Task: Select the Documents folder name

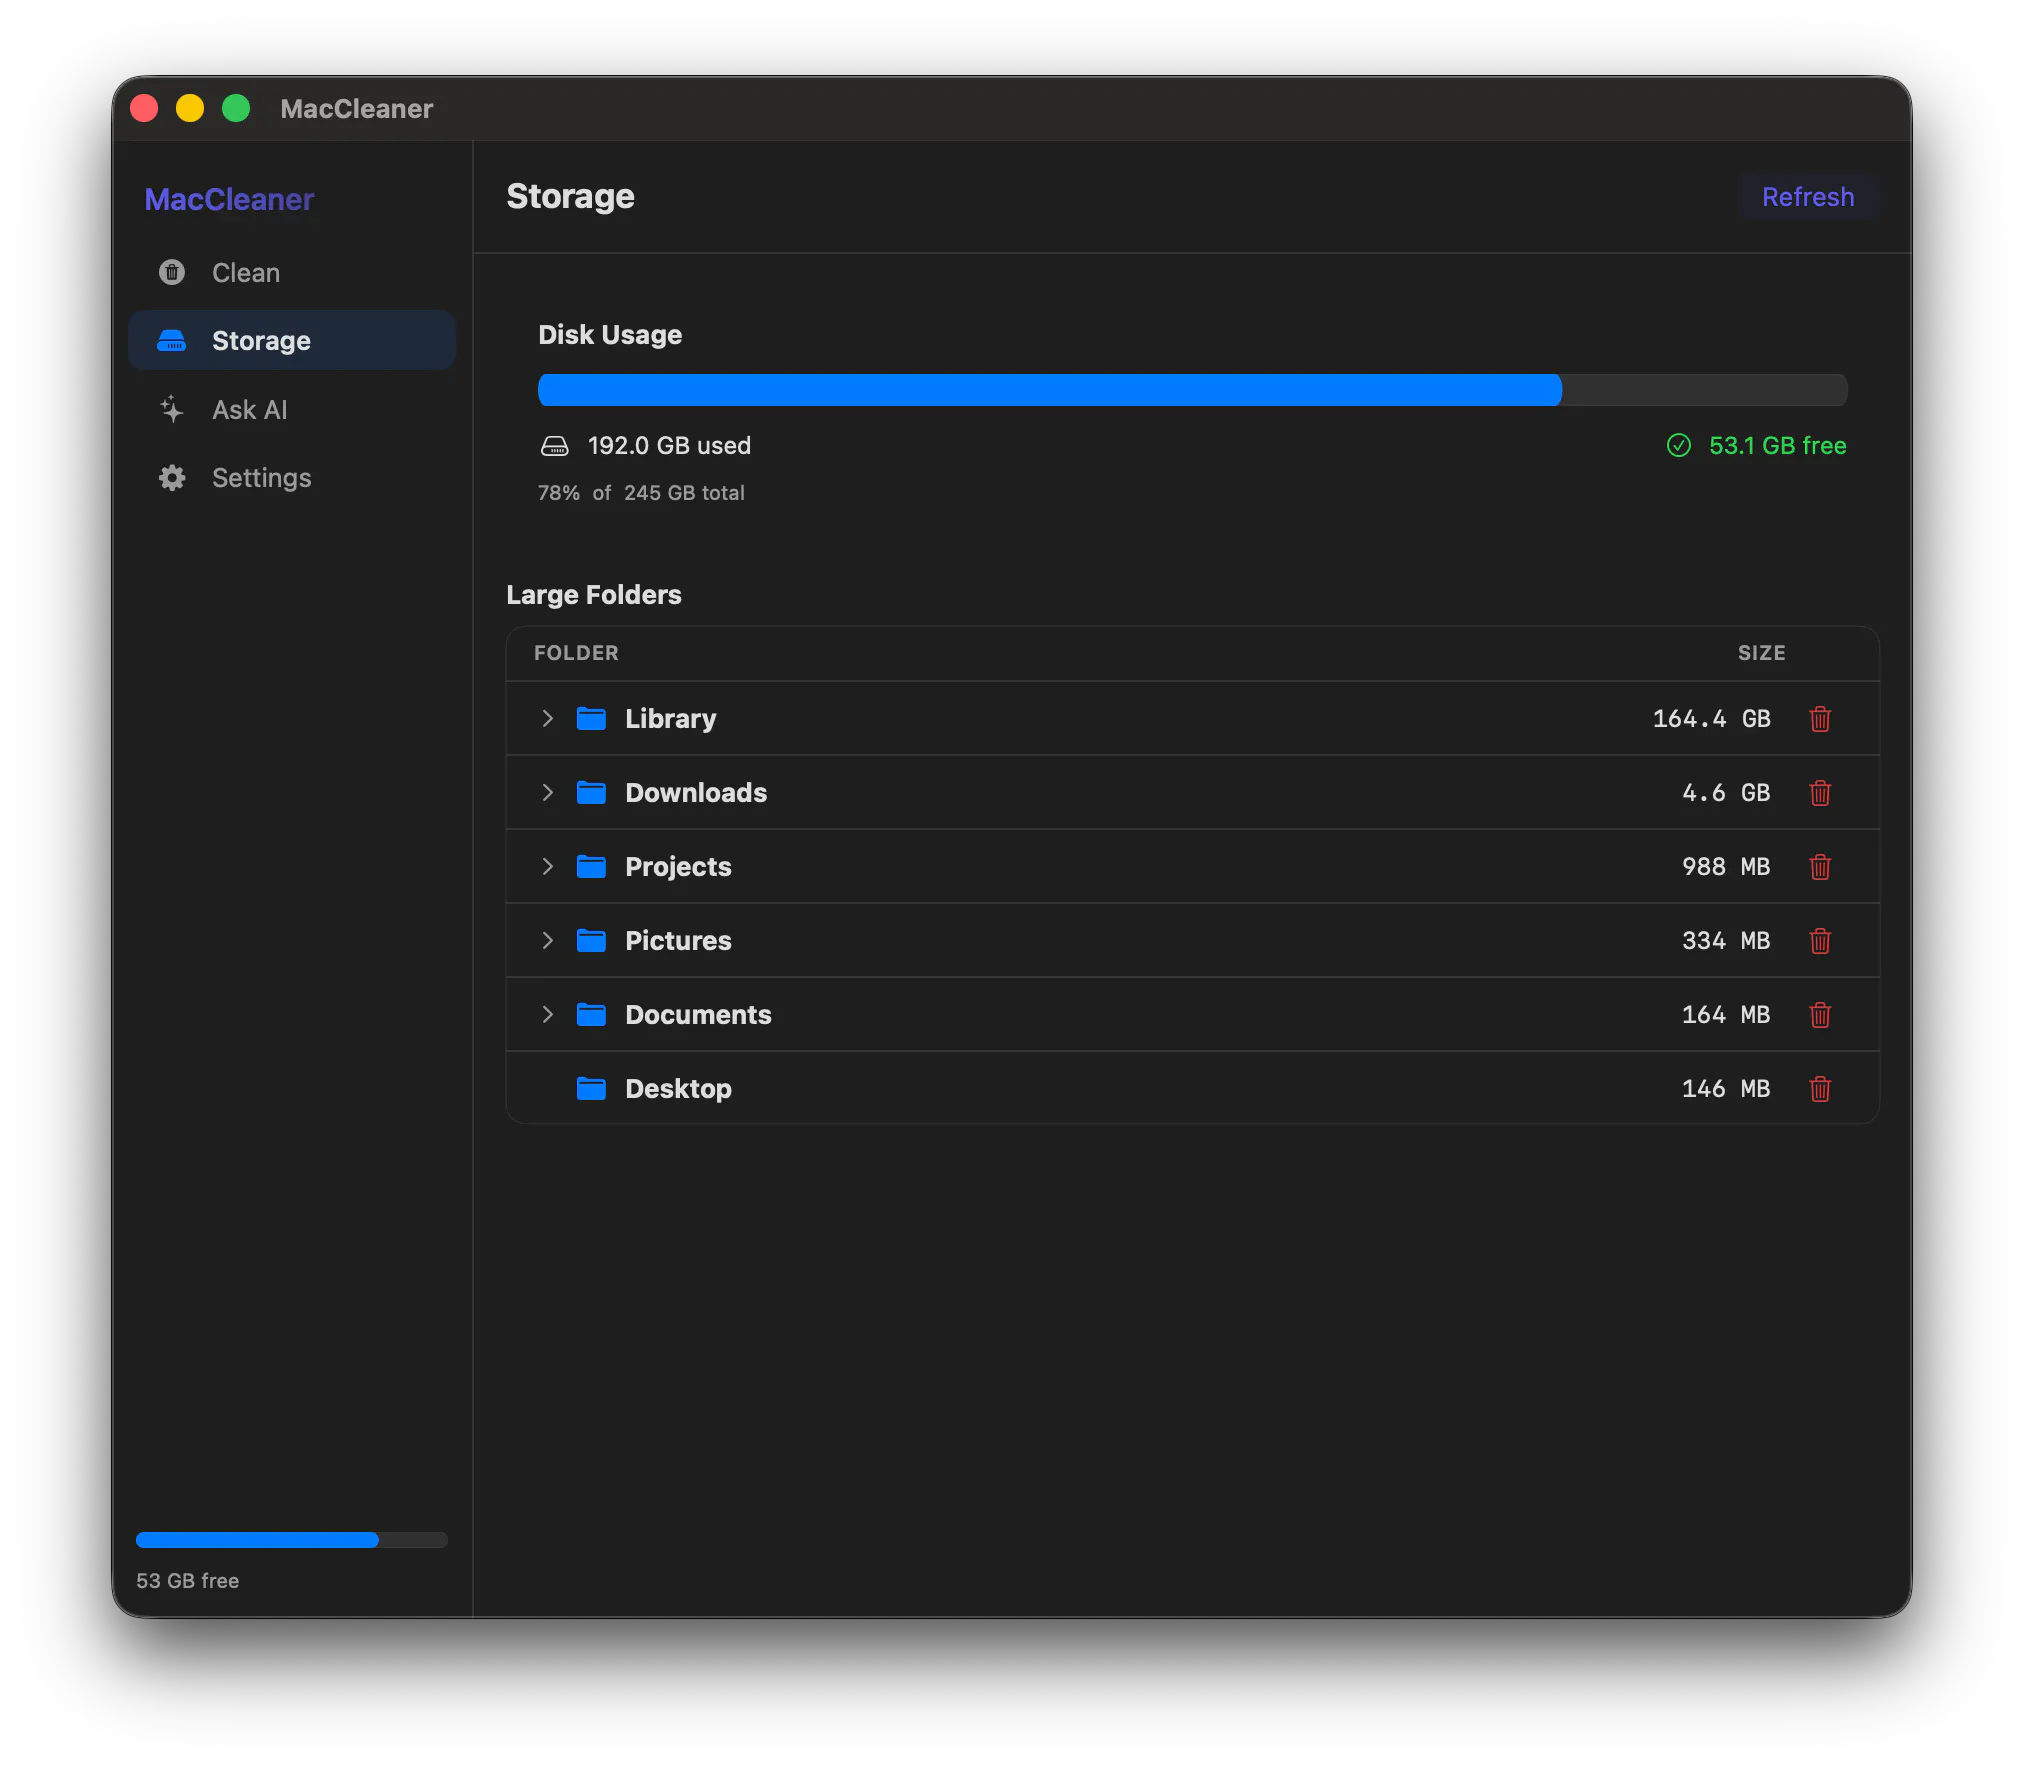Action: coord(698,1015)
